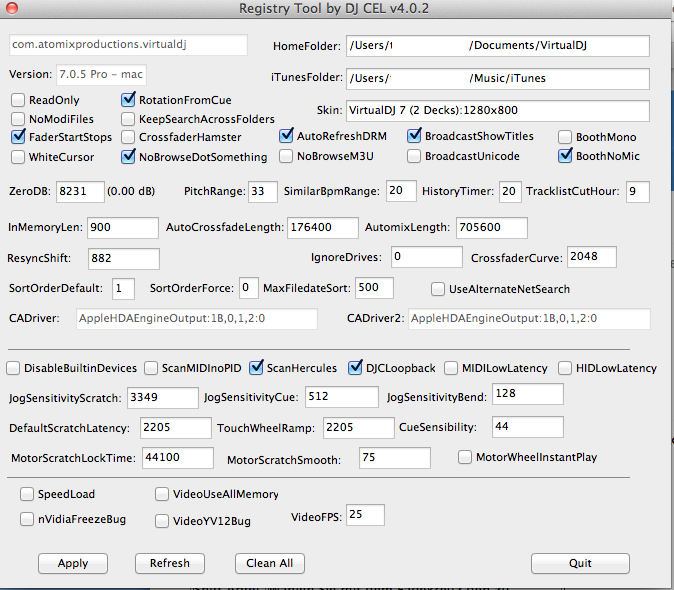Toggle the BoothMono checkbox
The image size is (674, 590).
tap(565, 137)
